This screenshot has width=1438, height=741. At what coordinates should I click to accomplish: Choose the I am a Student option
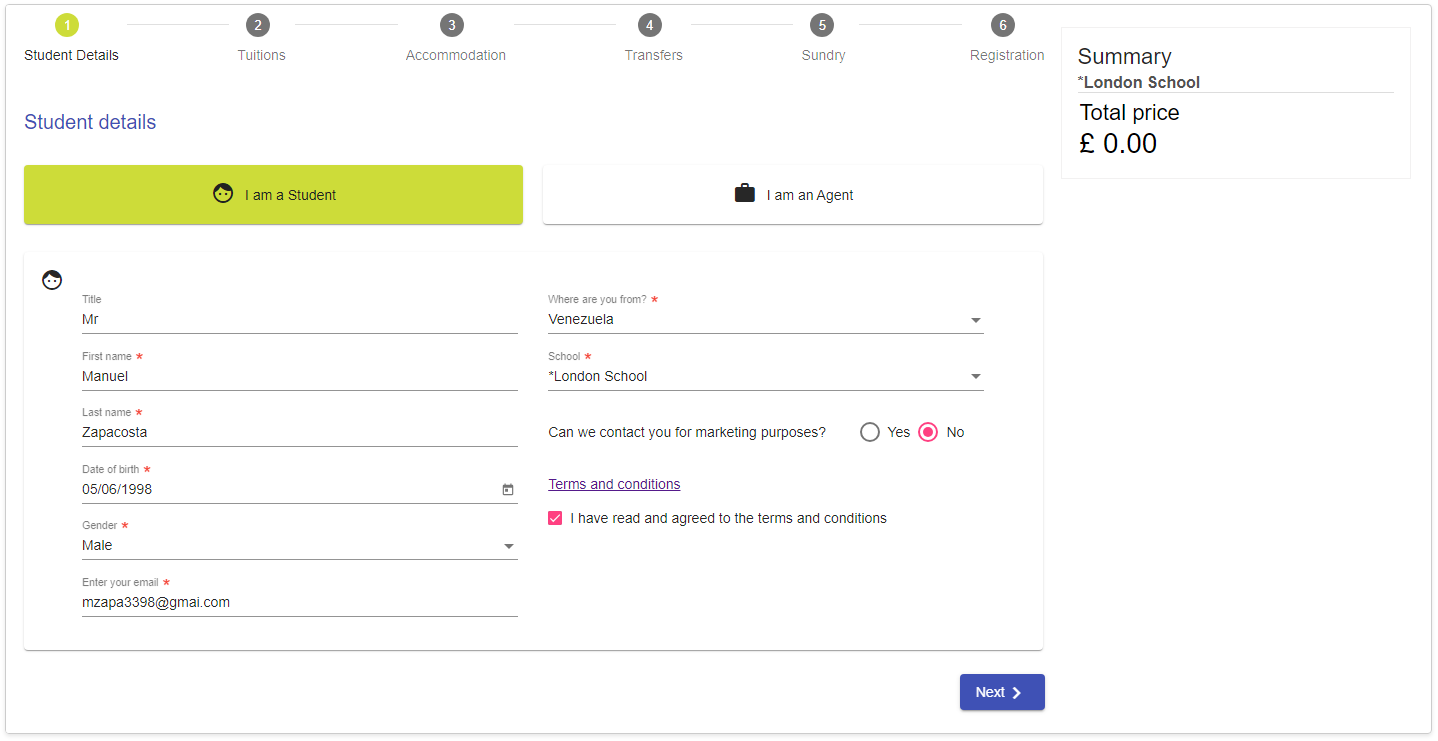[273, 195]
